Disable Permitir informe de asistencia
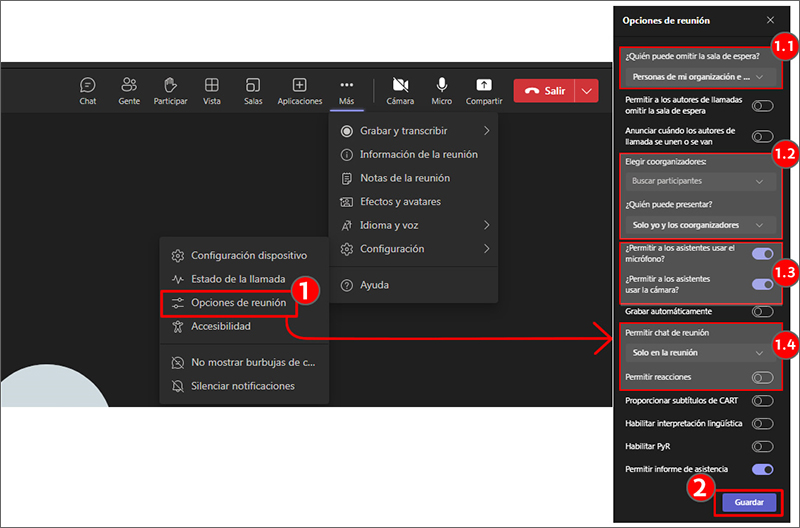The height and width of the screenshot is (528, 800). pyautogui.click(x=762, y=469)
